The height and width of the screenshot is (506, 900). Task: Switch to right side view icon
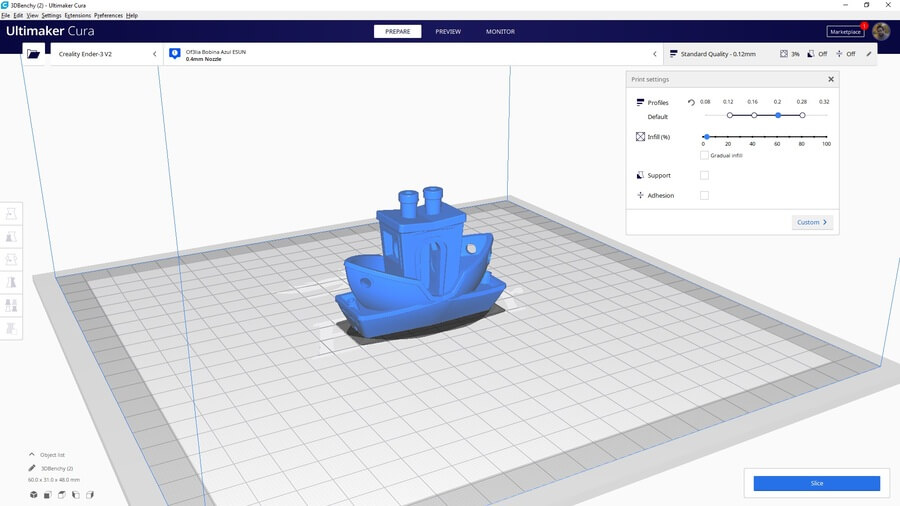coord(90,495)
